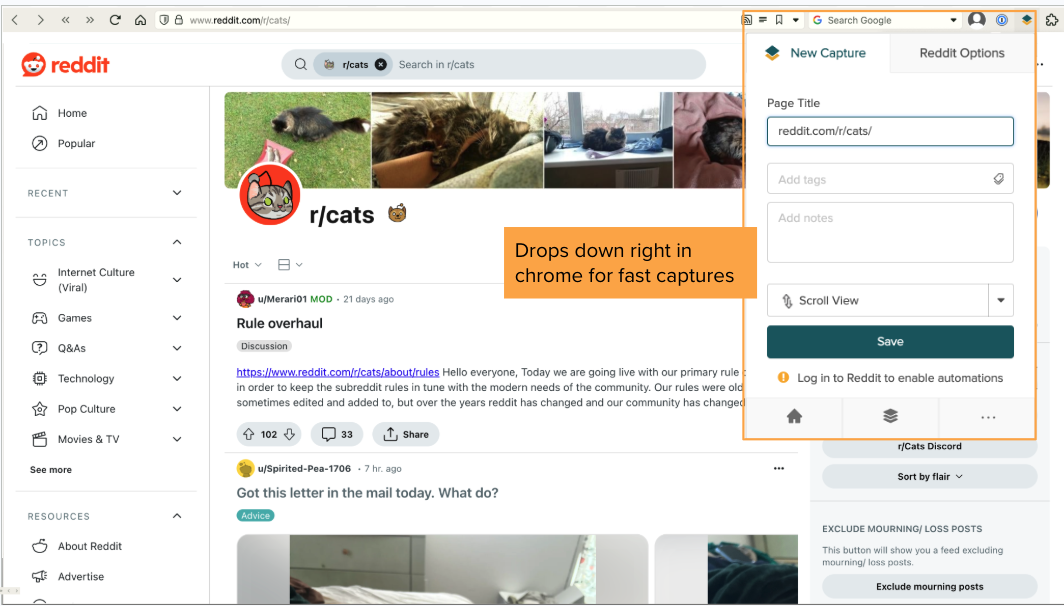
Task: Click the three-dots more icon in capture panel
Action: coord(987,417)
